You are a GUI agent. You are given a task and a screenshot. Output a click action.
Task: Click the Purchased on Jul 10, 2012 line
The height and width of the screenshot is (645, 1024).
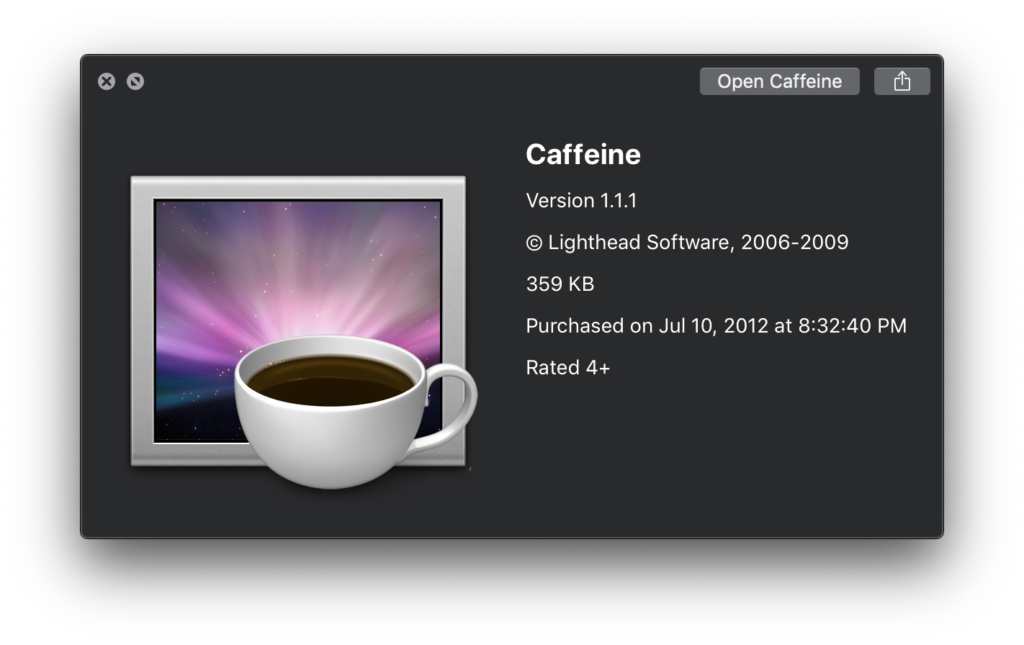716,326
